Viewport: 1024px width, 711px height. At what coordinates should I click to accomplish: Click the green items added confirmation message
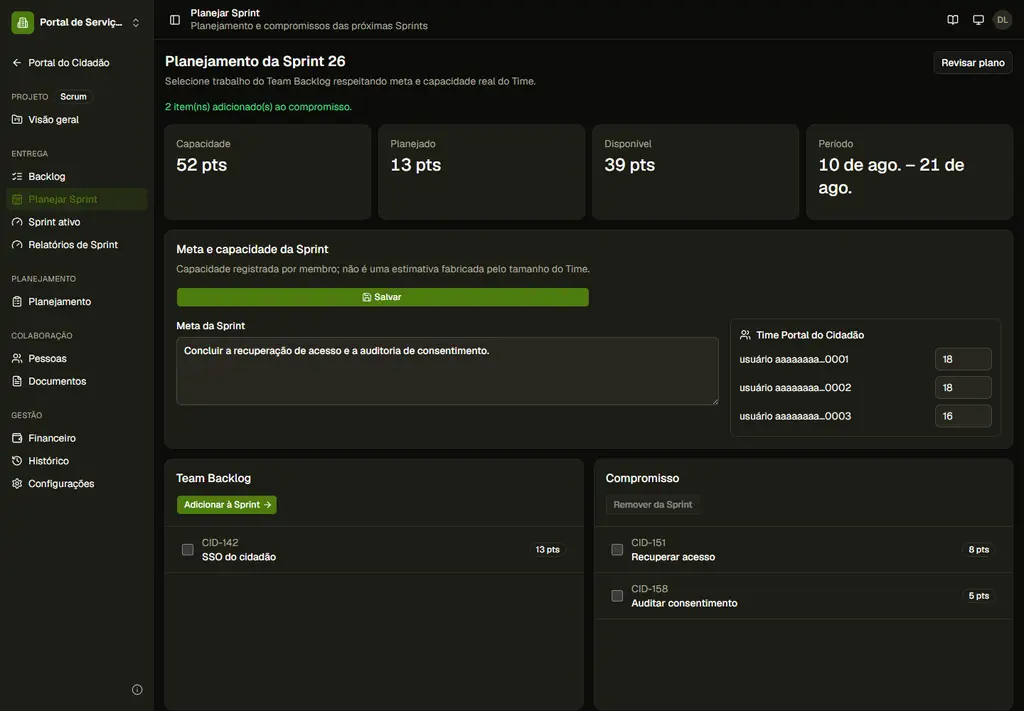(x=258, y=107)
